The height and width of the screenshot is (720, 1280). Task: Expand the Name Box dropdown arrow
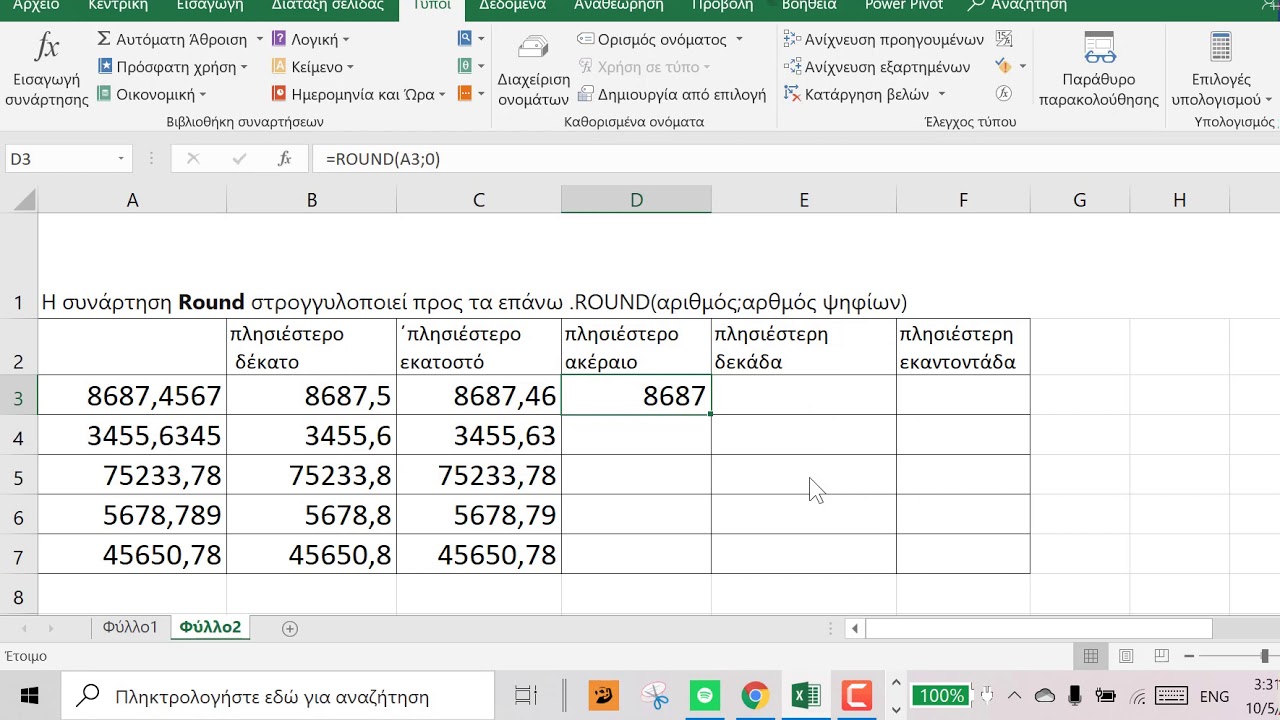tap(121, 159)
